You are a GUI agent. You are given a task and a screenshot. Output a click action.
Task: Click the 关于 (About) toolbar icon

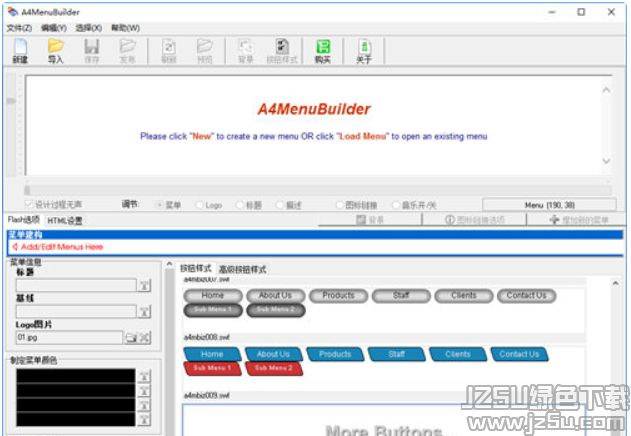click(x=364, y=51)
